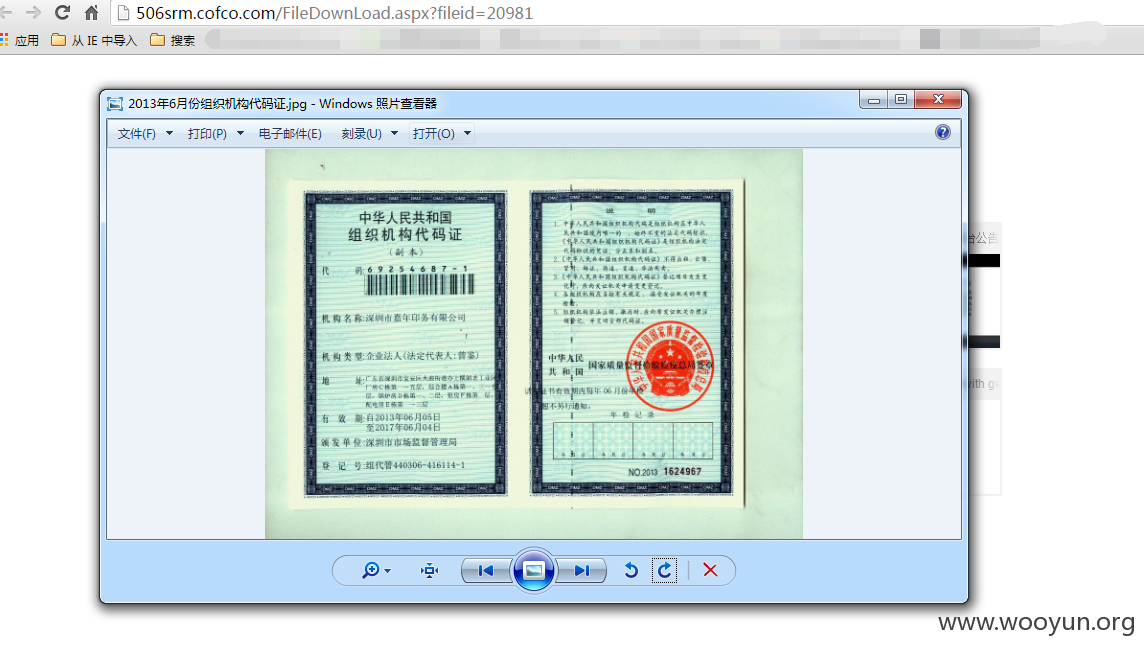The width and height of the screenshot is (1144, 651).
Task: Click the browser back arrow
Action: click(7, 12)
